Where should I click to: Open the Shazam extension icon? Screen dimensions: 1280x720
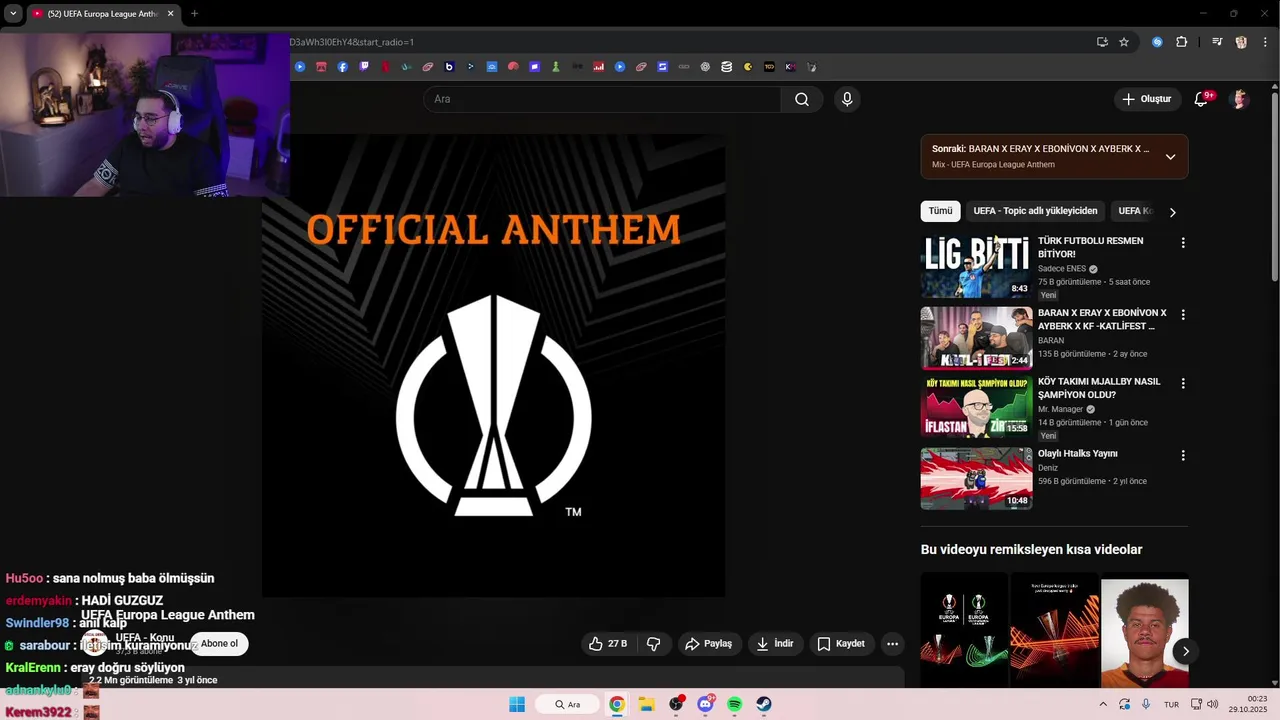coord(1157,42)
